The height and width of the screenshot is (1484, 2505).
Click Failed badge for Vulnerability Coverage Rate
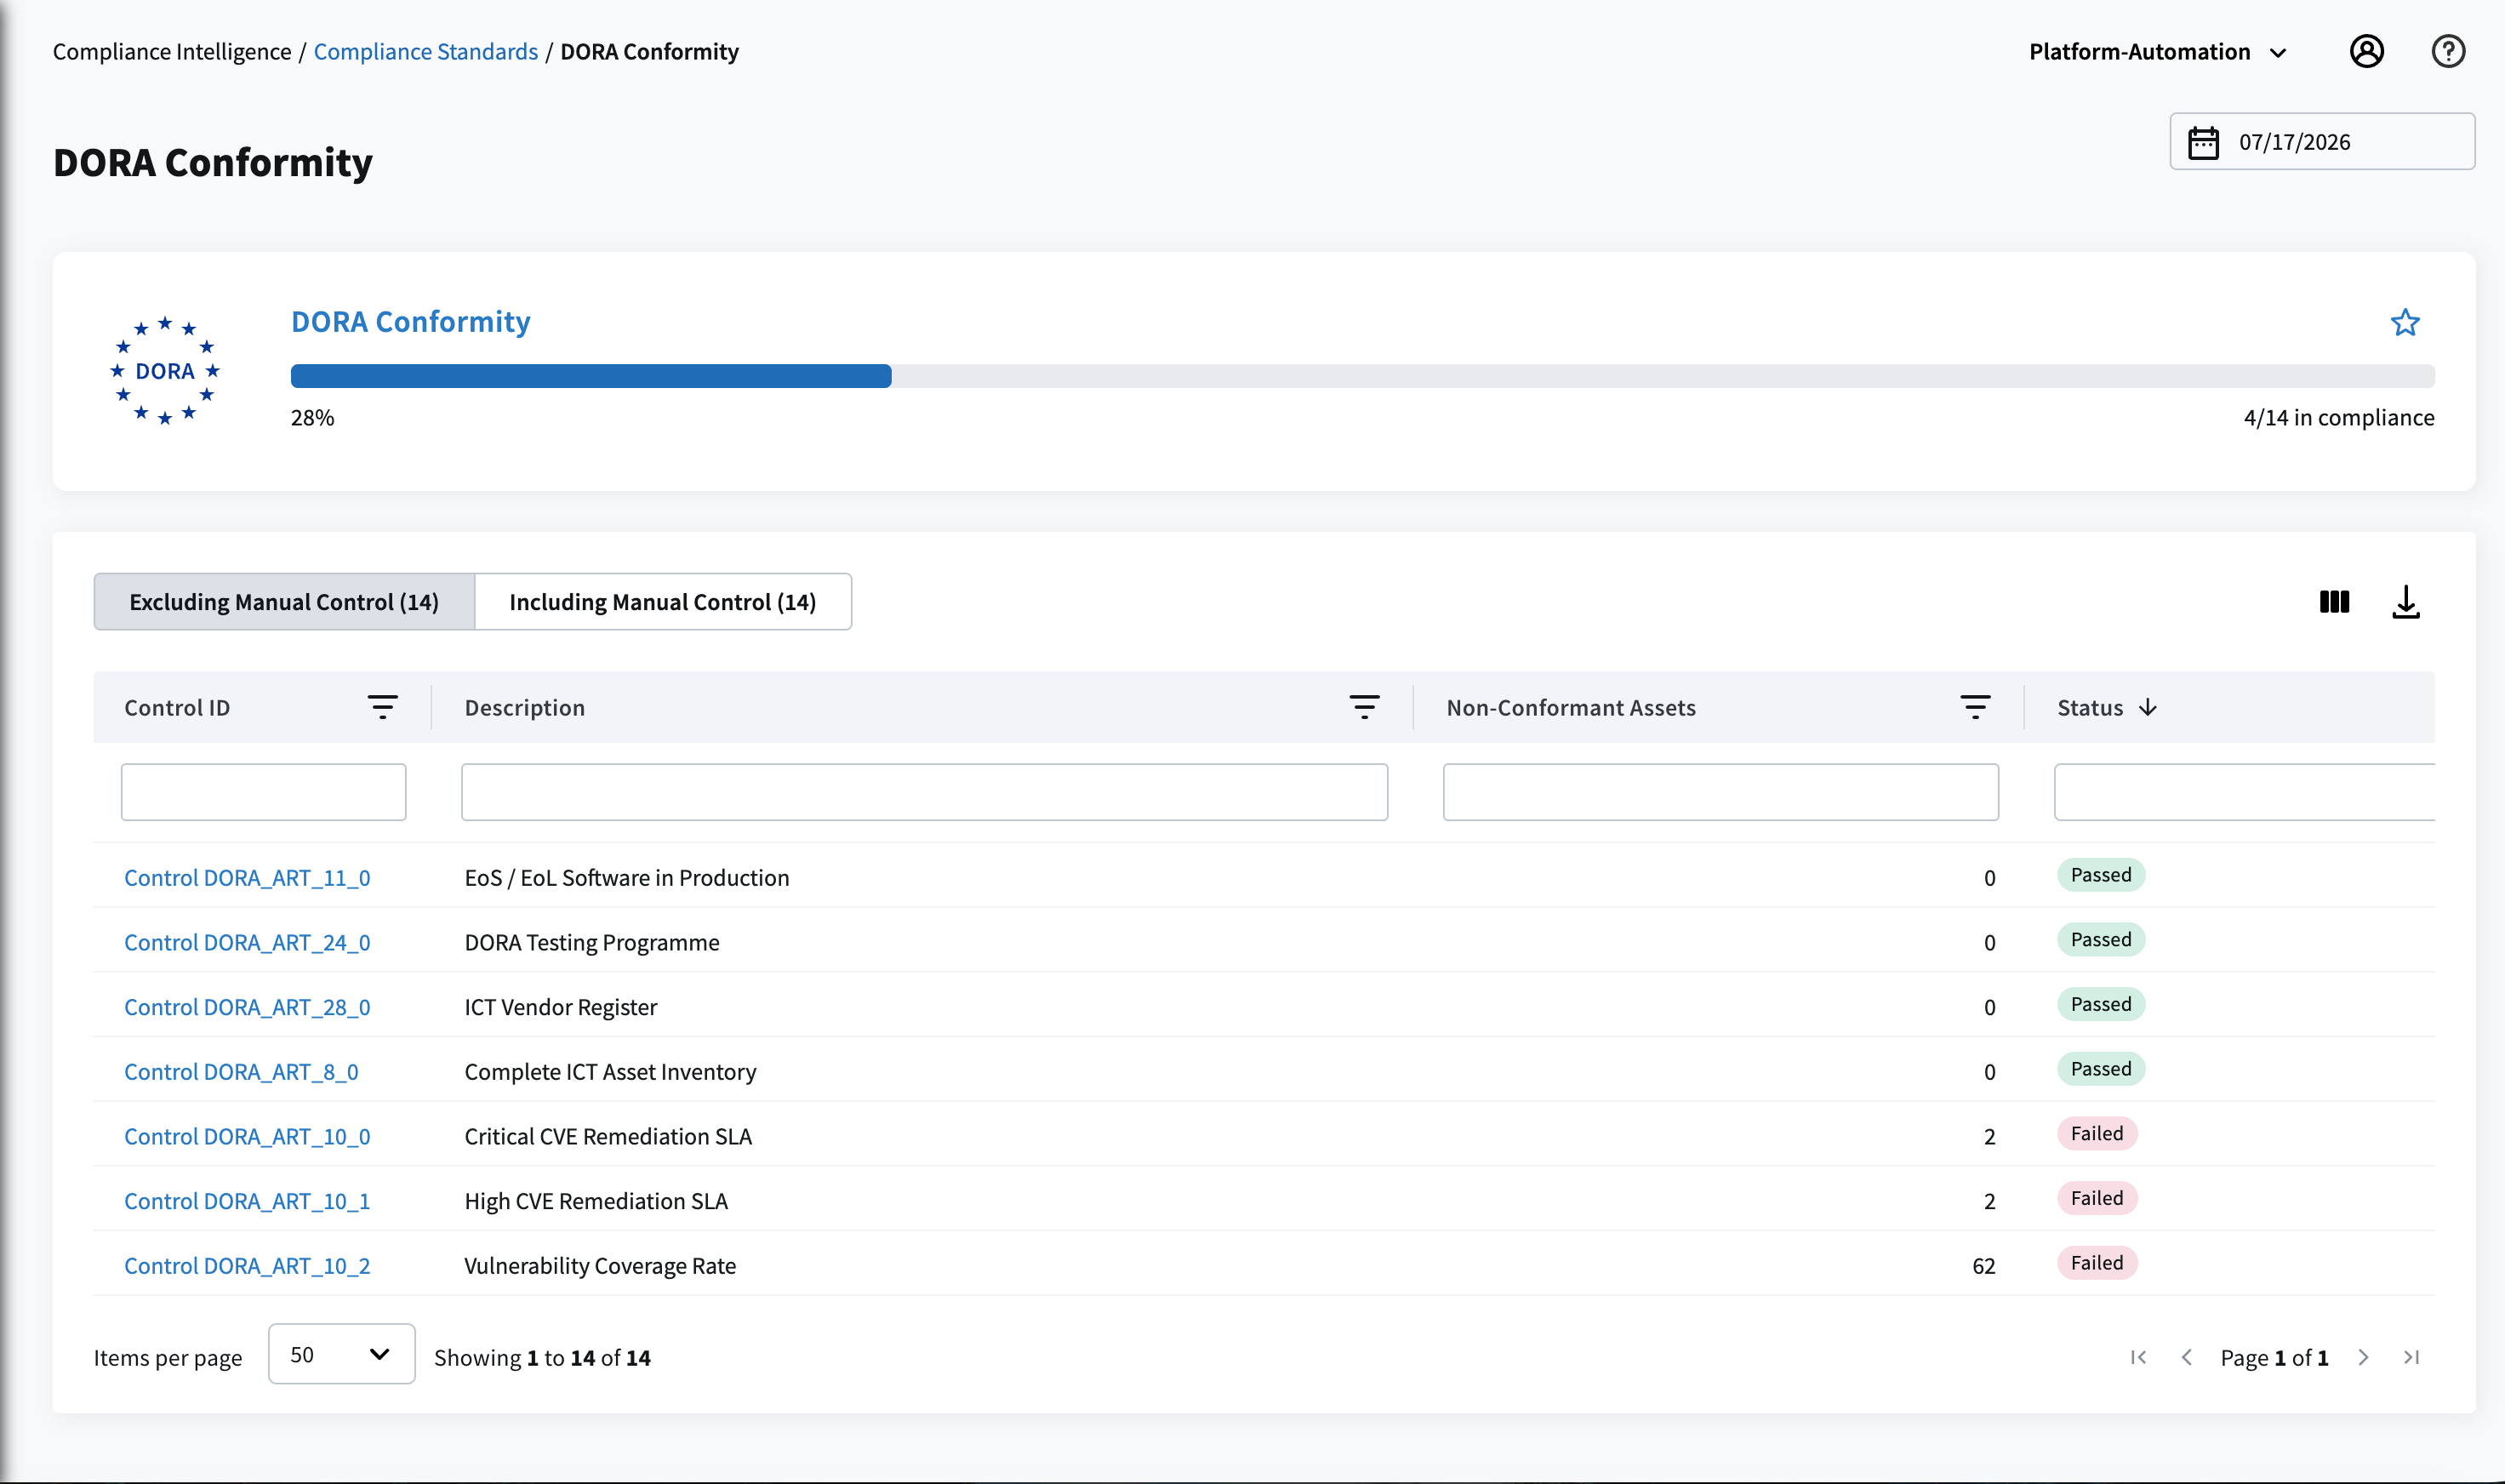(x=2096, y=1263)
